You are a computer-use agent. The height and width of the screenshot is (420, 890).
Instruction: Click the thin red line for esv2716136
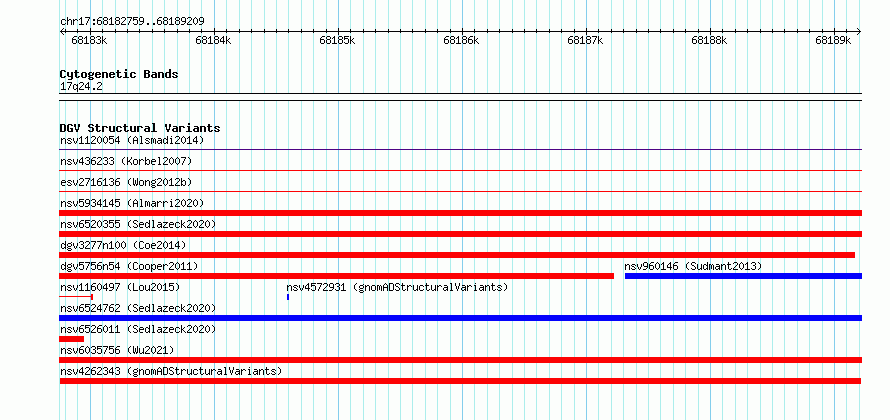pos(460,192)
